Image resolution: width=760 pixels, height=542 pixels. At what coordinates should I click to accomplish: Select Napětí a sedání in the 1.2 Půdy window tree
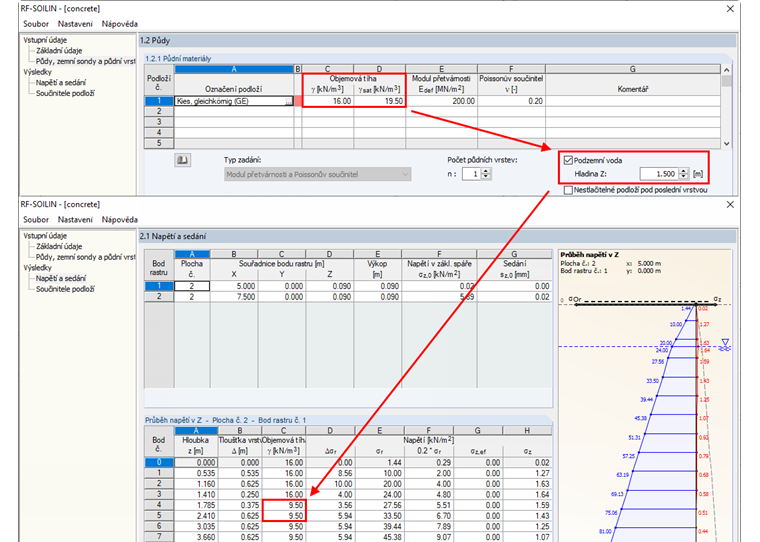coord(61,83)
